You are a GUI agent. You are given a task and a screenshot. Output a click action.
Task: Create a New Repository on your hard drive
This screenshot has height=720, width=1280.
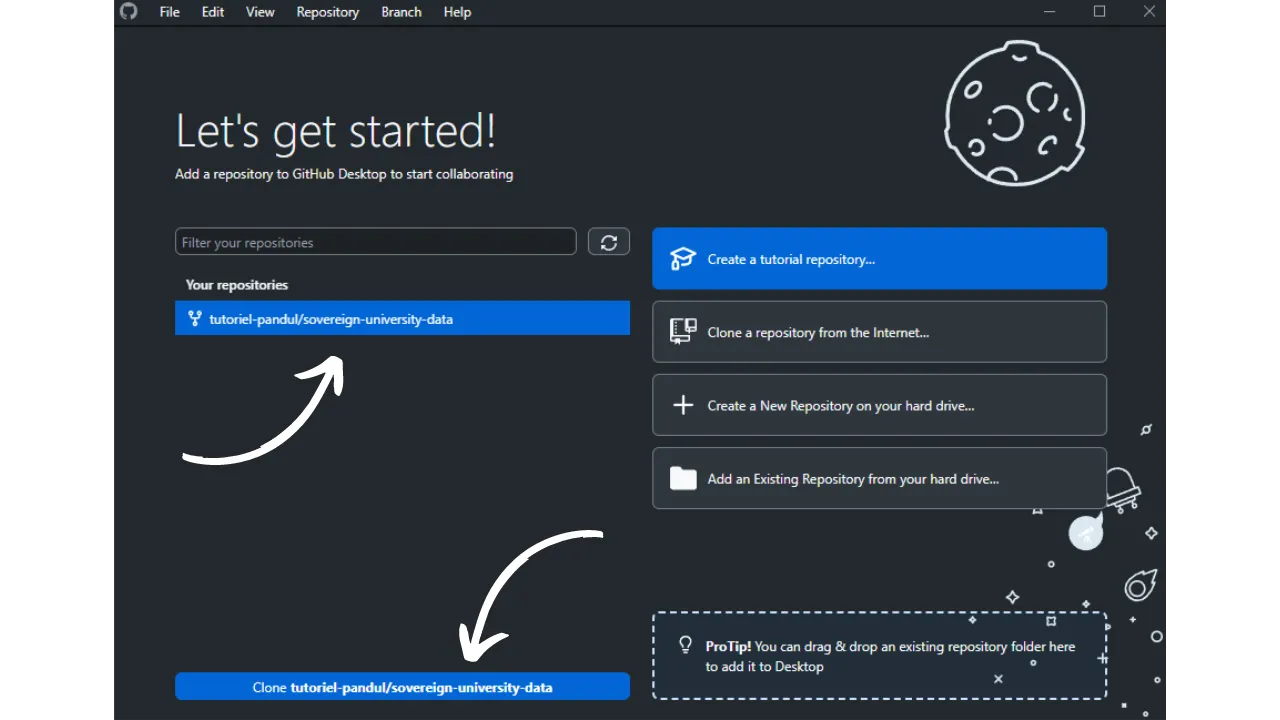tap(880, 405)
